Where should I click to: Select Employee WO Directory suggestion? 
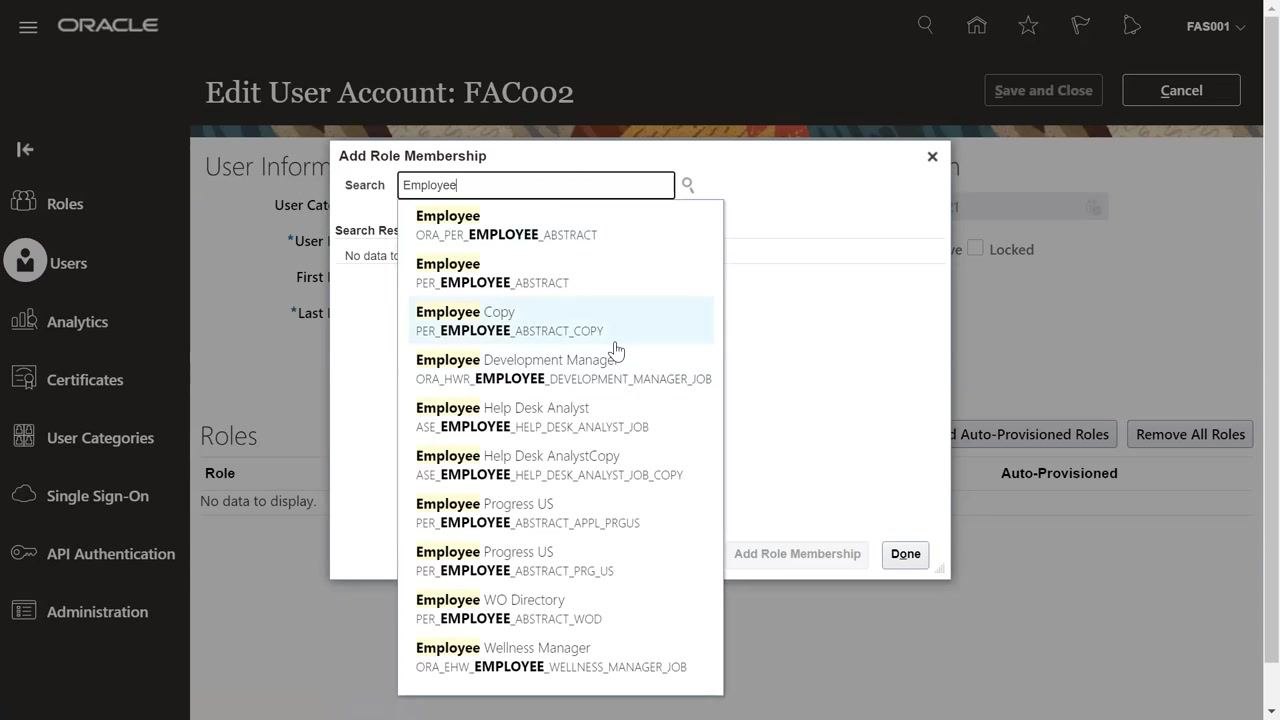click(560, 609)
